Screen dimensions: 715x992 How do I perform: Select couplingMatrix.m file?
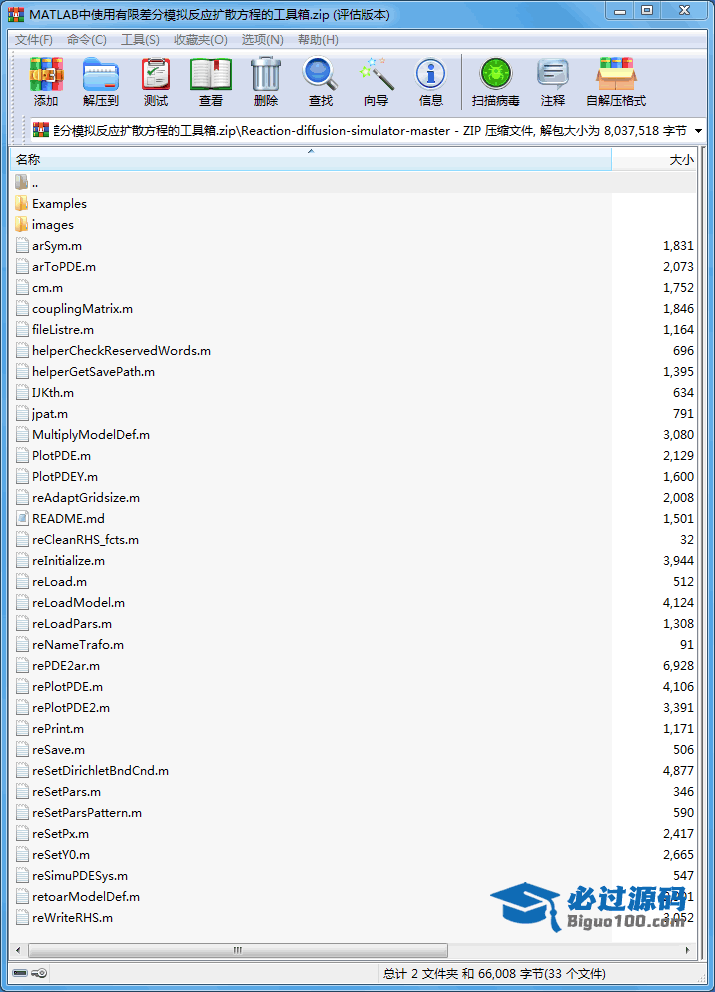coord(82,308)
